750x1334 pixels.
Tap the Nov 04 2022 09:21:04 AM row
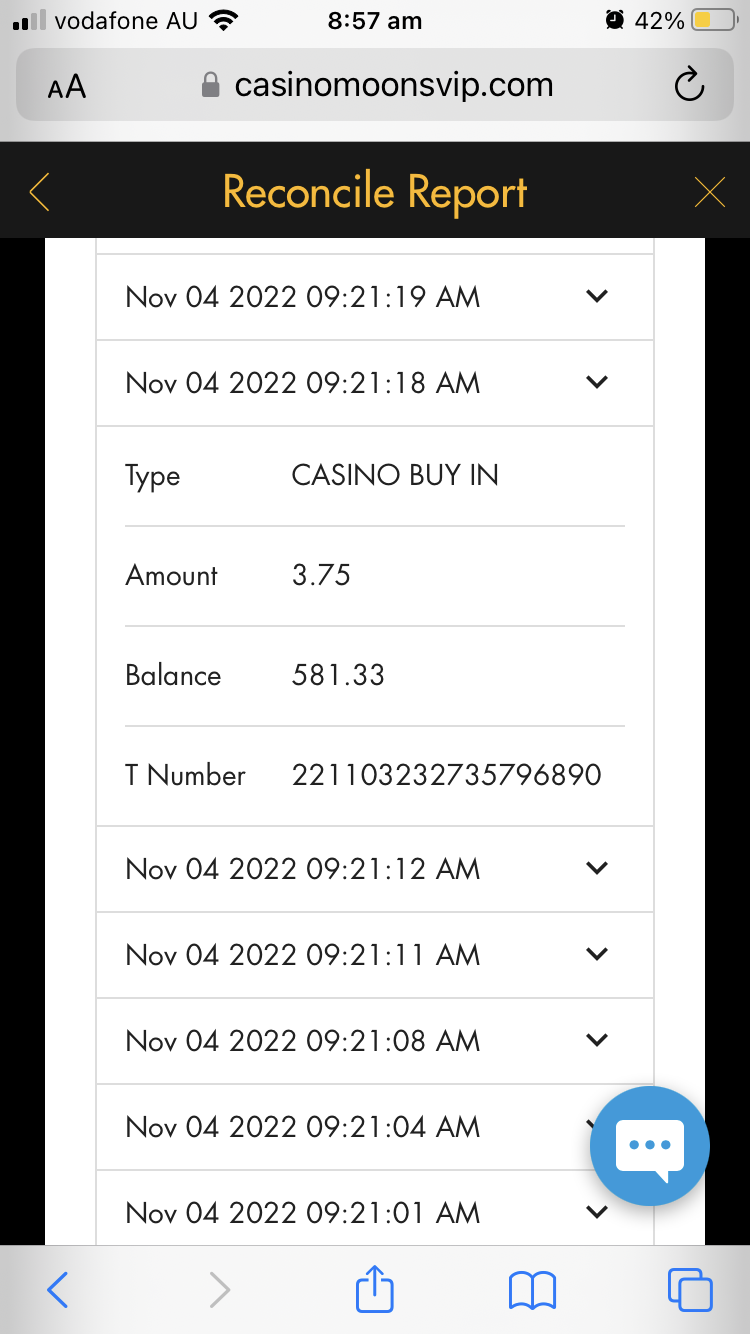click(302, 1127)
